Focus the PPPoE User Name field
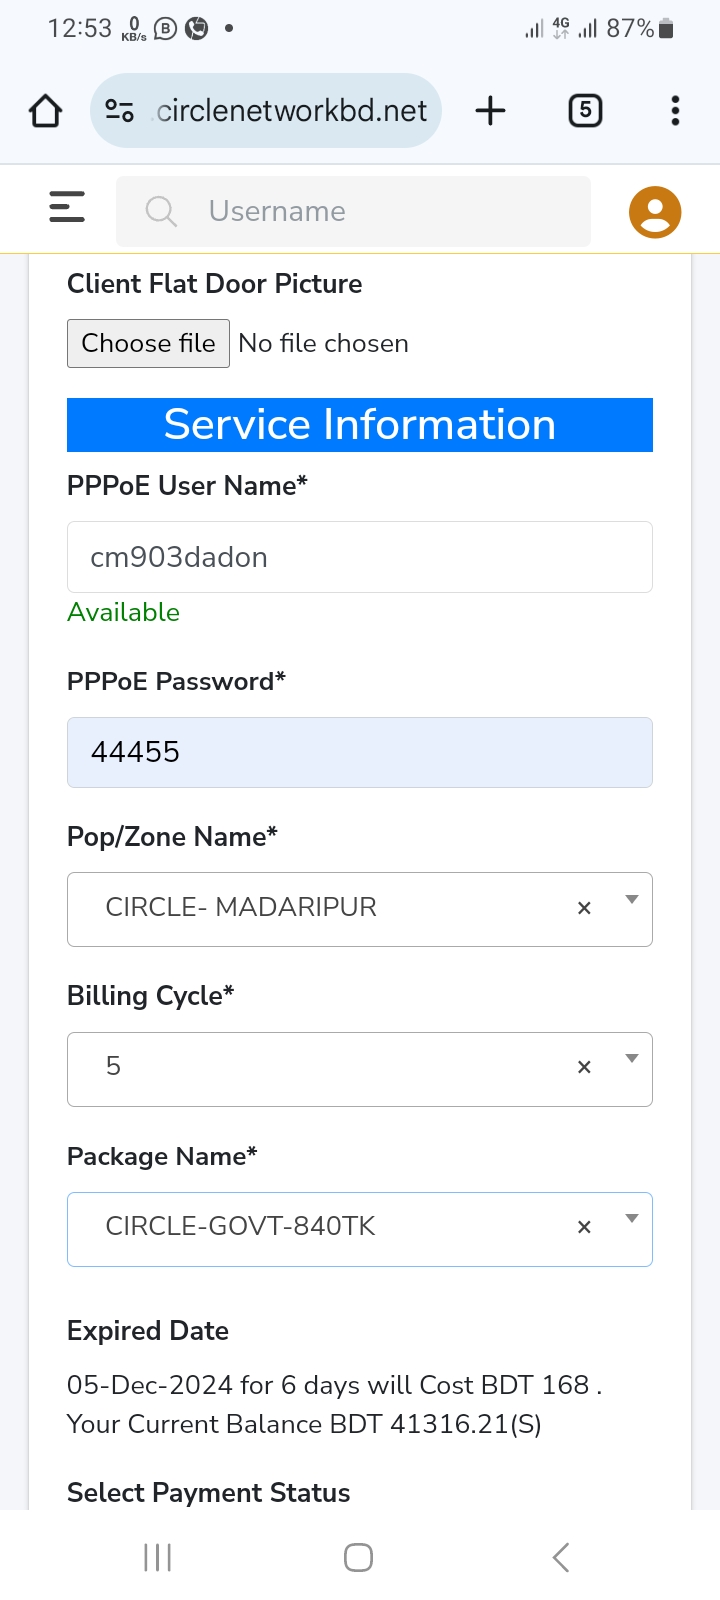The height and width of the screenshot is (1600, 720). click(x=360, y=557)
